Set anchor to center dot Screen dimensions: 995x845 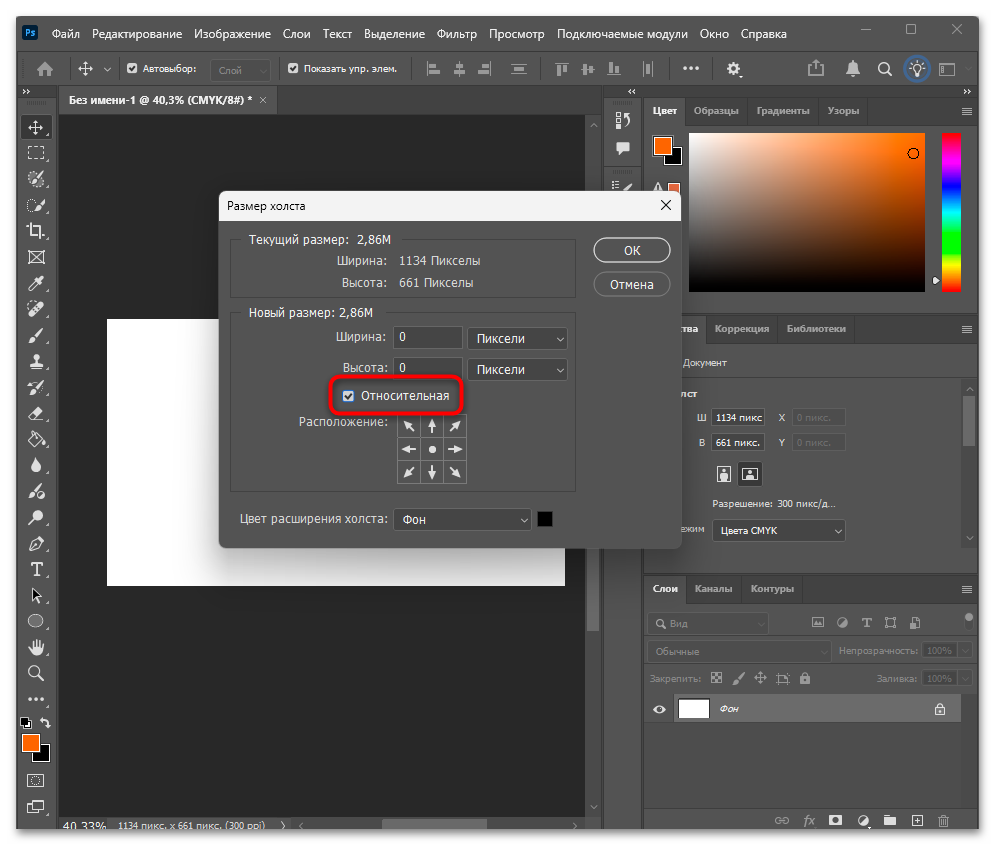pyautogui.click(x=432, y=449)
